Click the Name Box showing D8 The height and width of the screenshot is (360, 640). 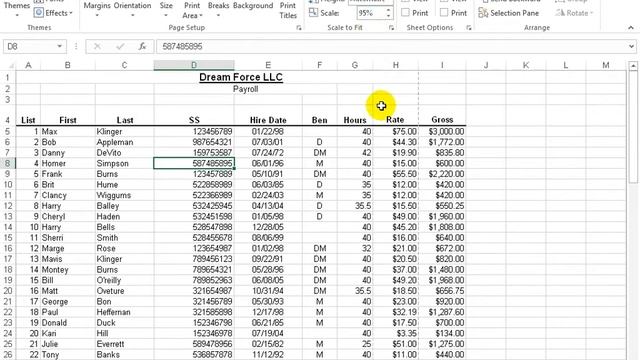30,47
